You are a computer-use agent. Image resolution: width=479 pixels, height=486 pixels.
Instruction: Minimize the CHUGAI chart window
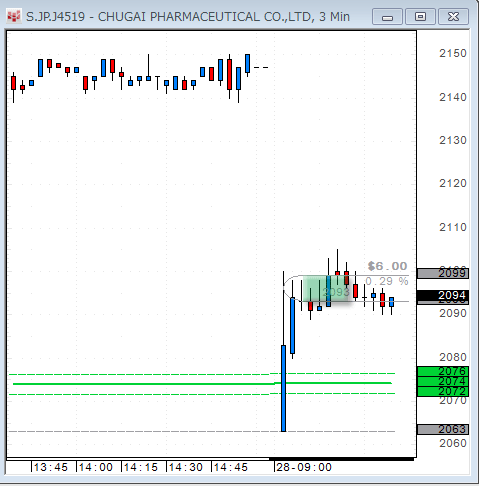(387, 17)
